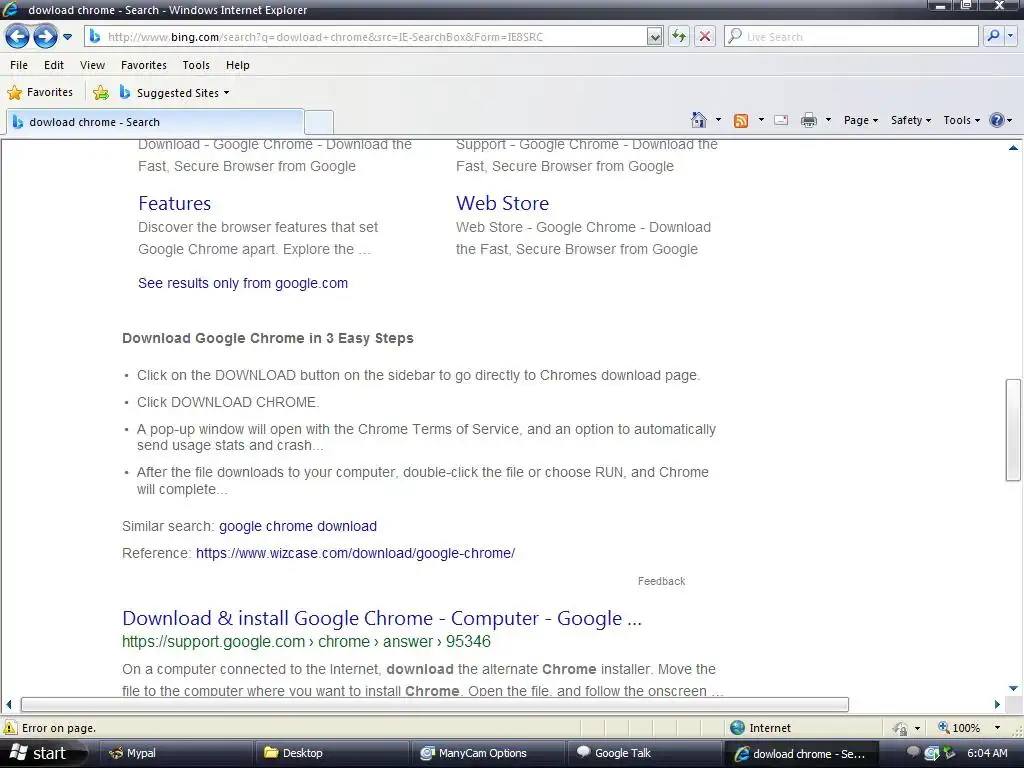Image resolution: width=1024 pixels, height=768 pixels.
Task: Click the Read Mail icon
Action: [781, 120]
